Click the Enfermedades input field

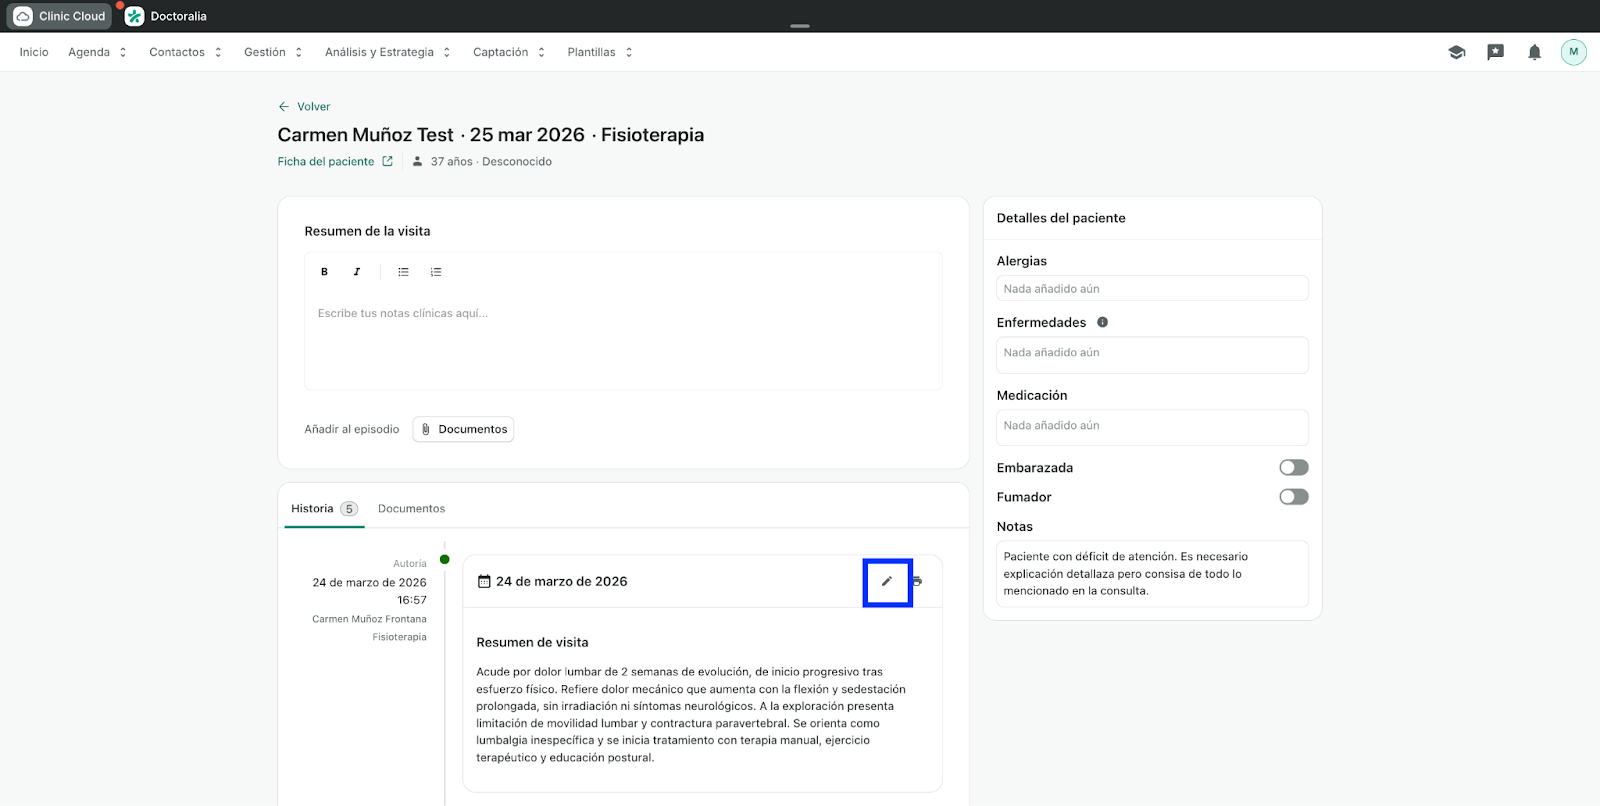click(x=1152, y=355)
